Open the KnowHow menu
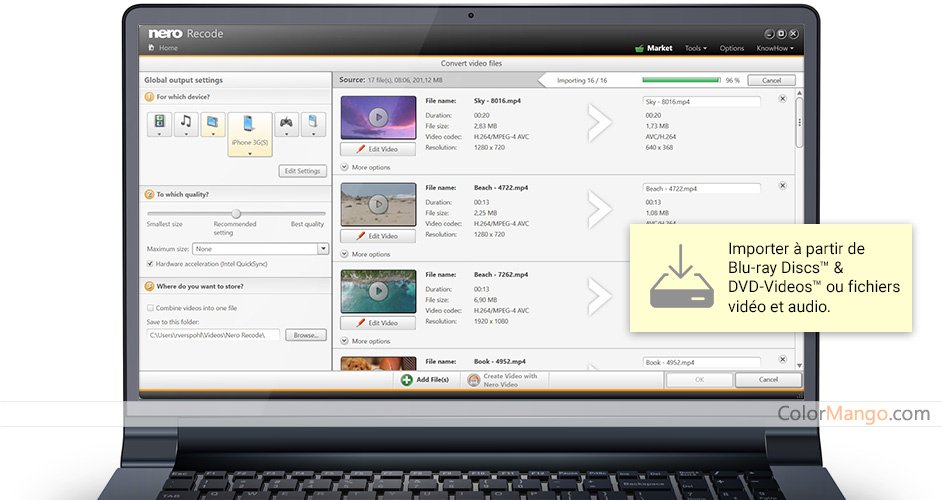The height and width of the screenshot is (500, 942). coord(775,48)
